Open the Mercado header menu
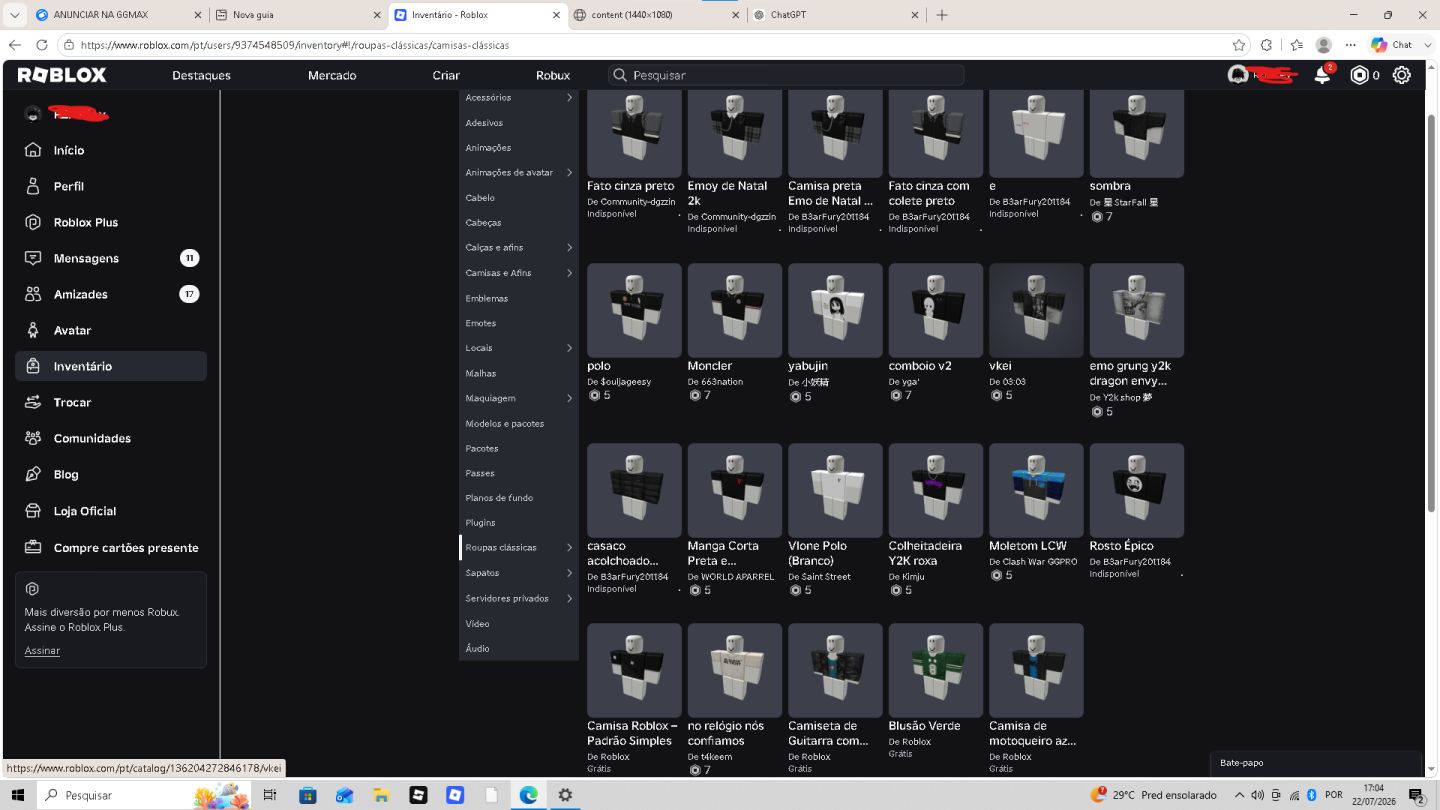1440x810 pixels. [332, 75]
